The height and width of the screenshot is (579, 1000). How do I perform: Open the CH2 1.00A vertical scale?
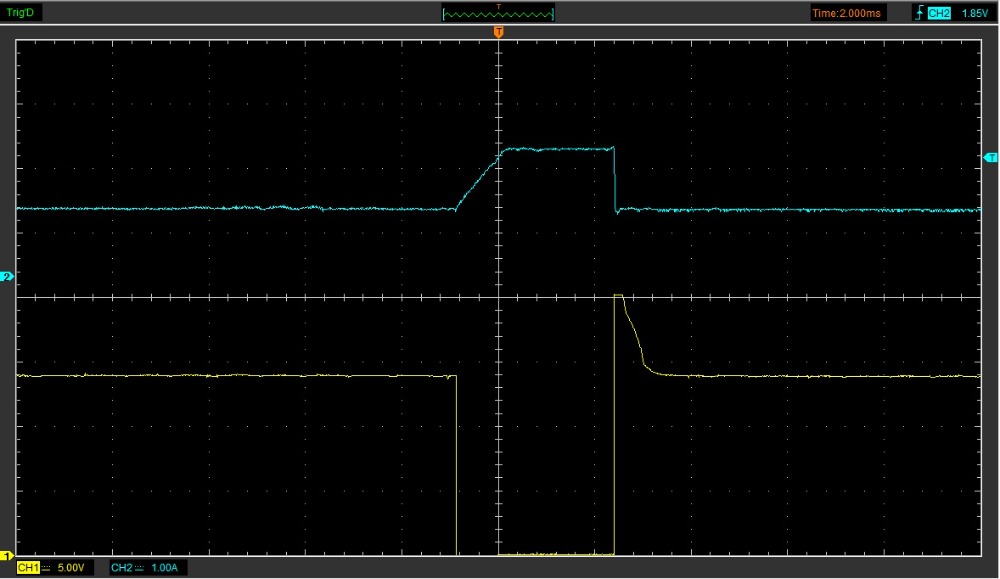click(166, 568)
